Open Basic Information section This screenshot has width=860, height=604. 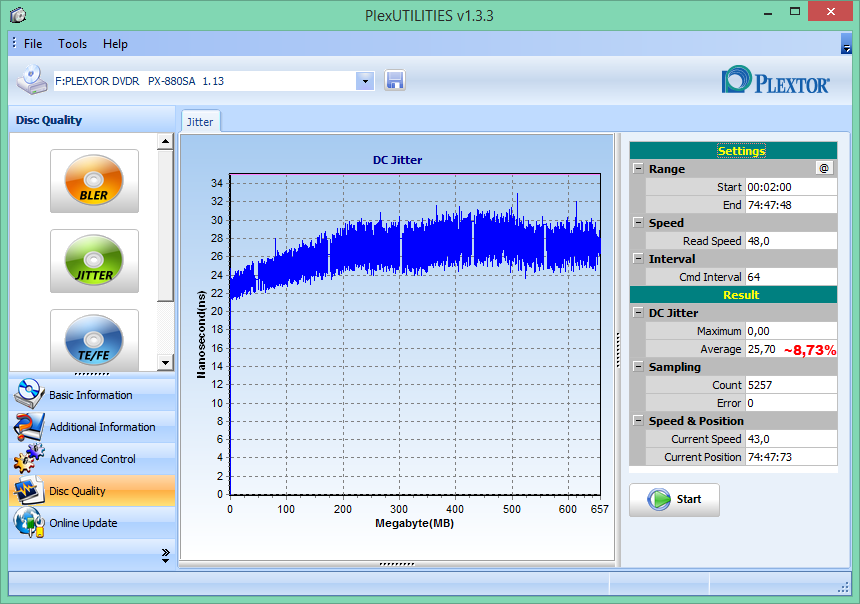click(x=92, y=394)
